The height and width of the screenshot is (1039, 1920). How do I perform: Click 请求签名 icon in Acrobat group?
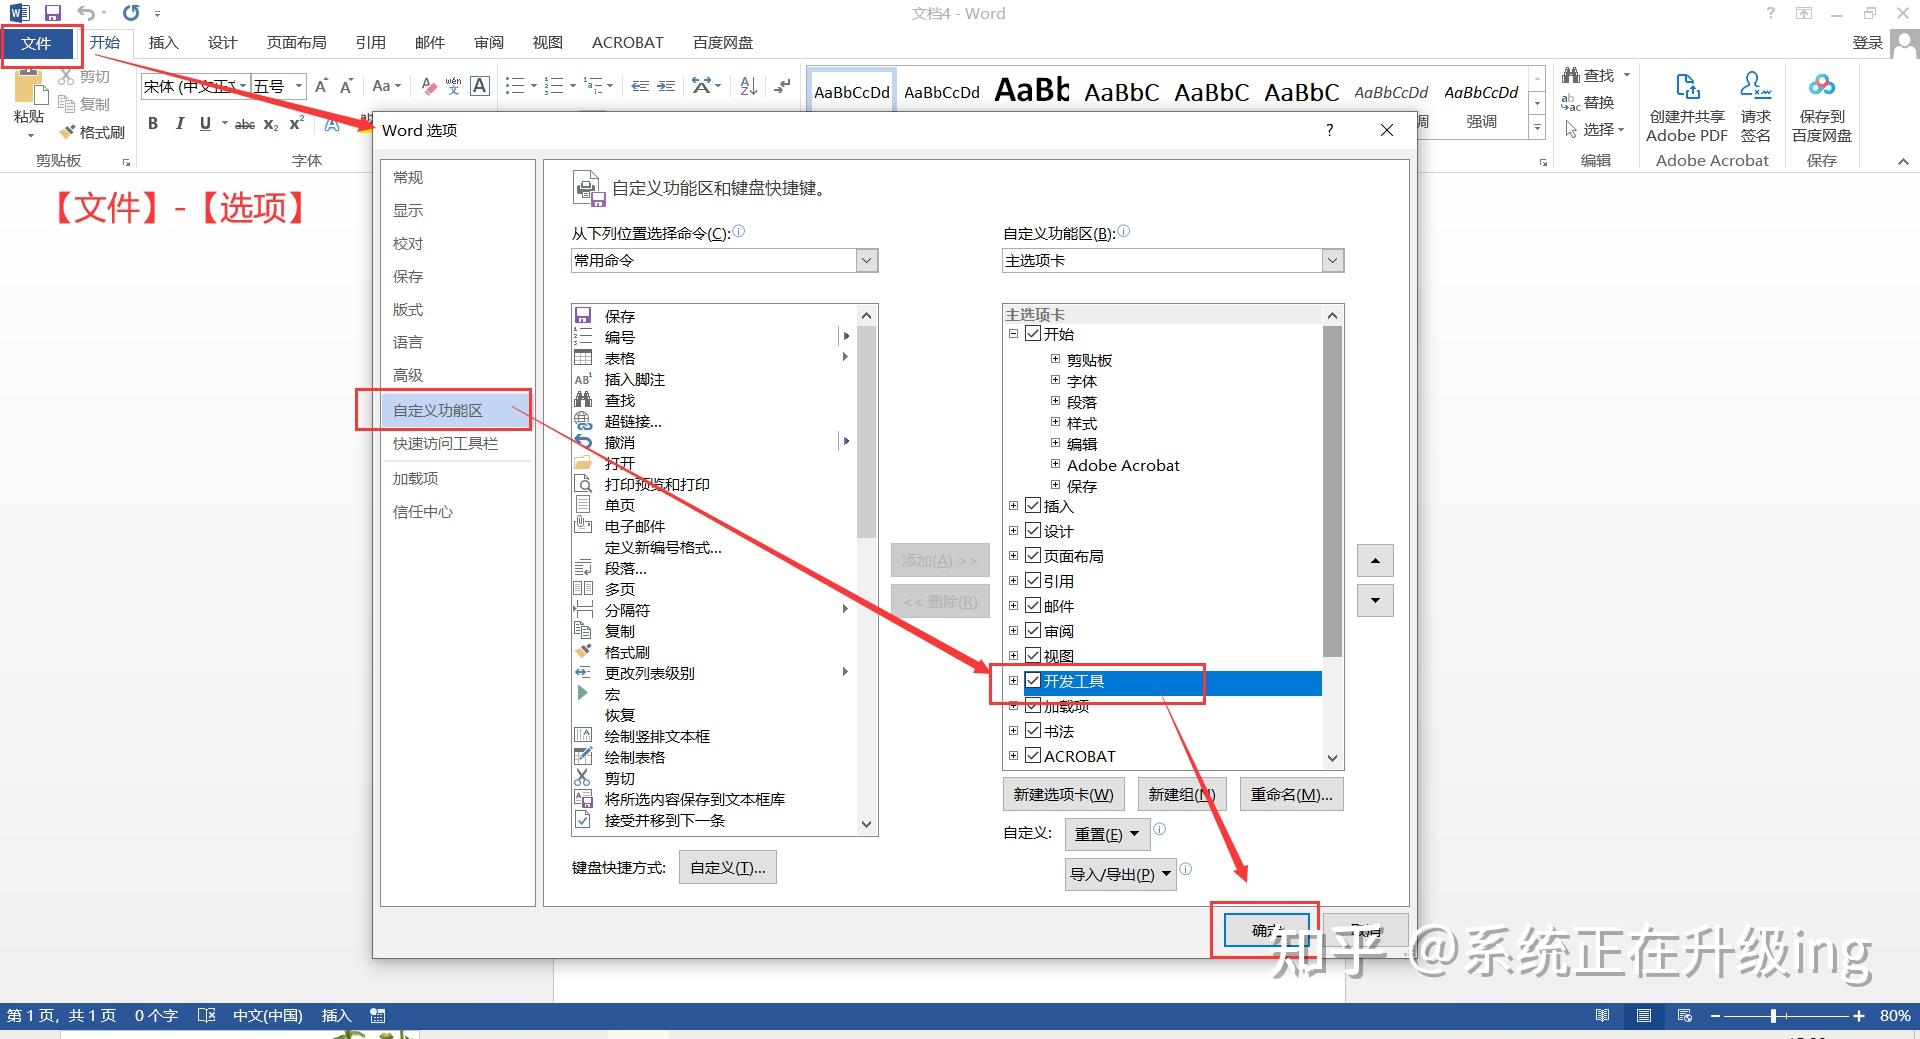pyautogui.click(x=1755, y=108)
